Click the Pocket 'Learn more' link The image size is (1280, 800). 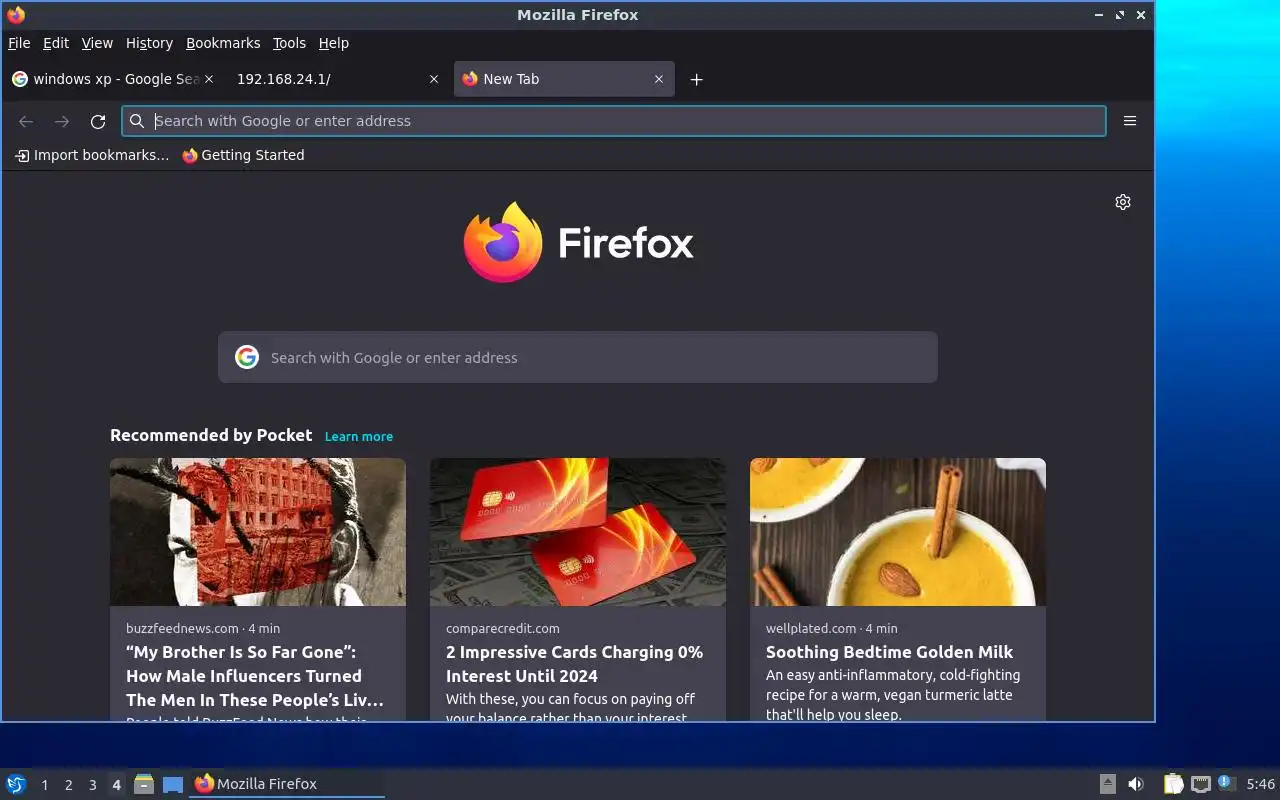coord(359,436)
